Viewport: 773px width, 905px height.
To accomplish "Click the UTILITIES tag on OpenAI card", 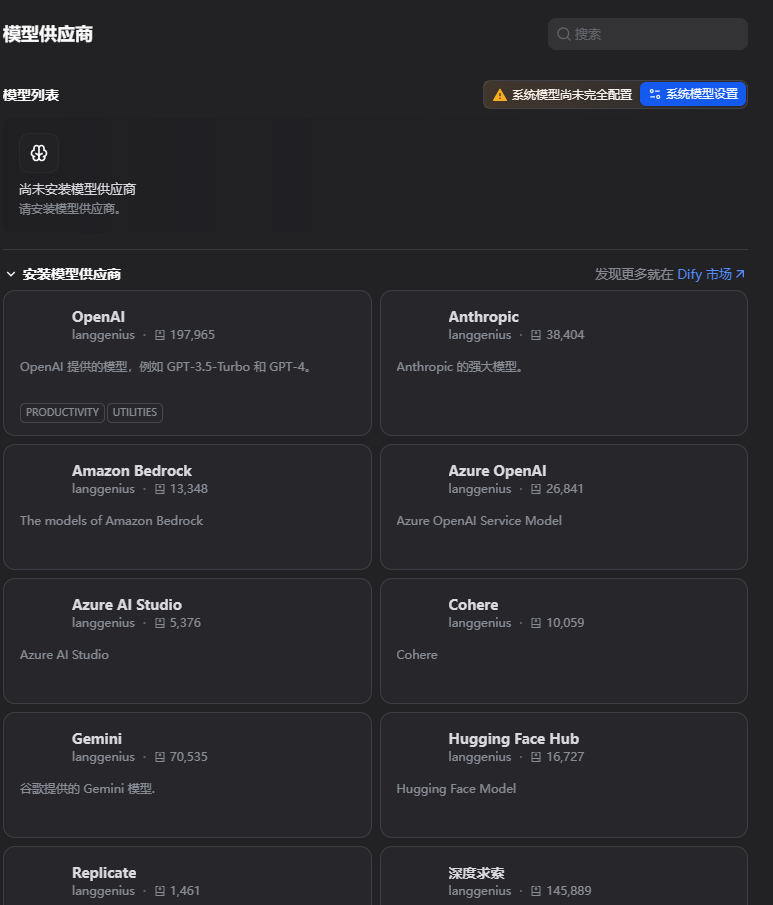I will 135,412.
